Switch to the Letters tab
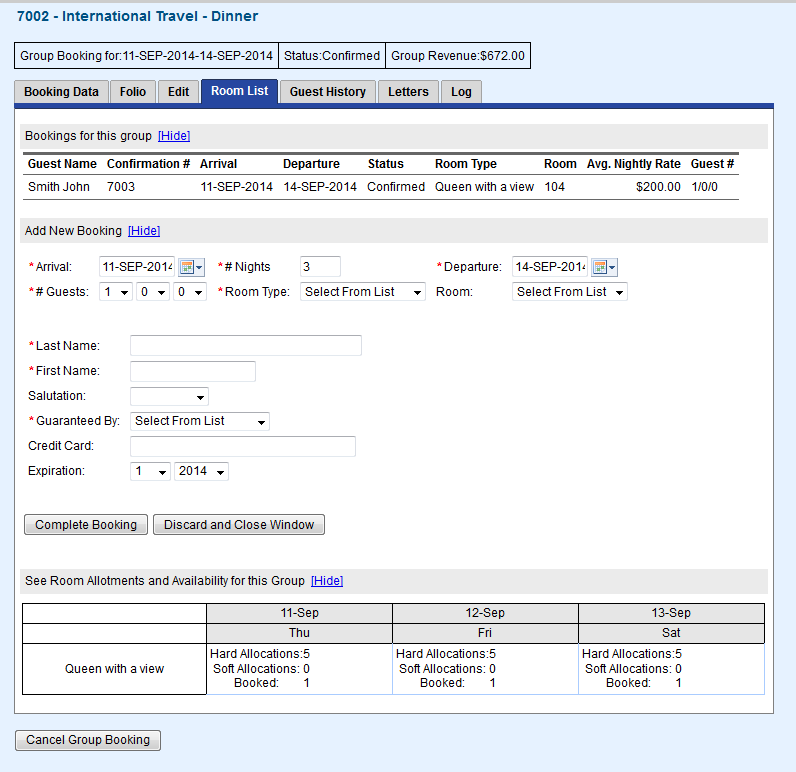This screenshot has height=772, width=796. (x=408, y=92)
